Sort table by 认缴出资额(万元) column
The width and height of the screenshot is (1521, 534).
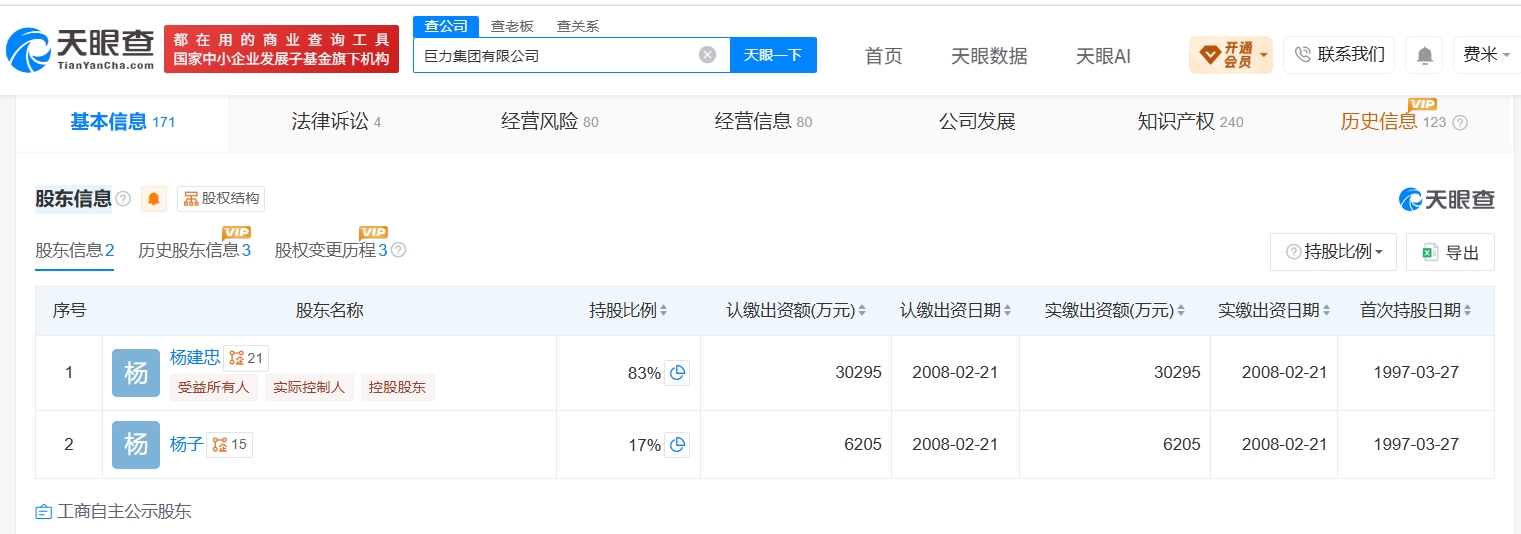796,310
